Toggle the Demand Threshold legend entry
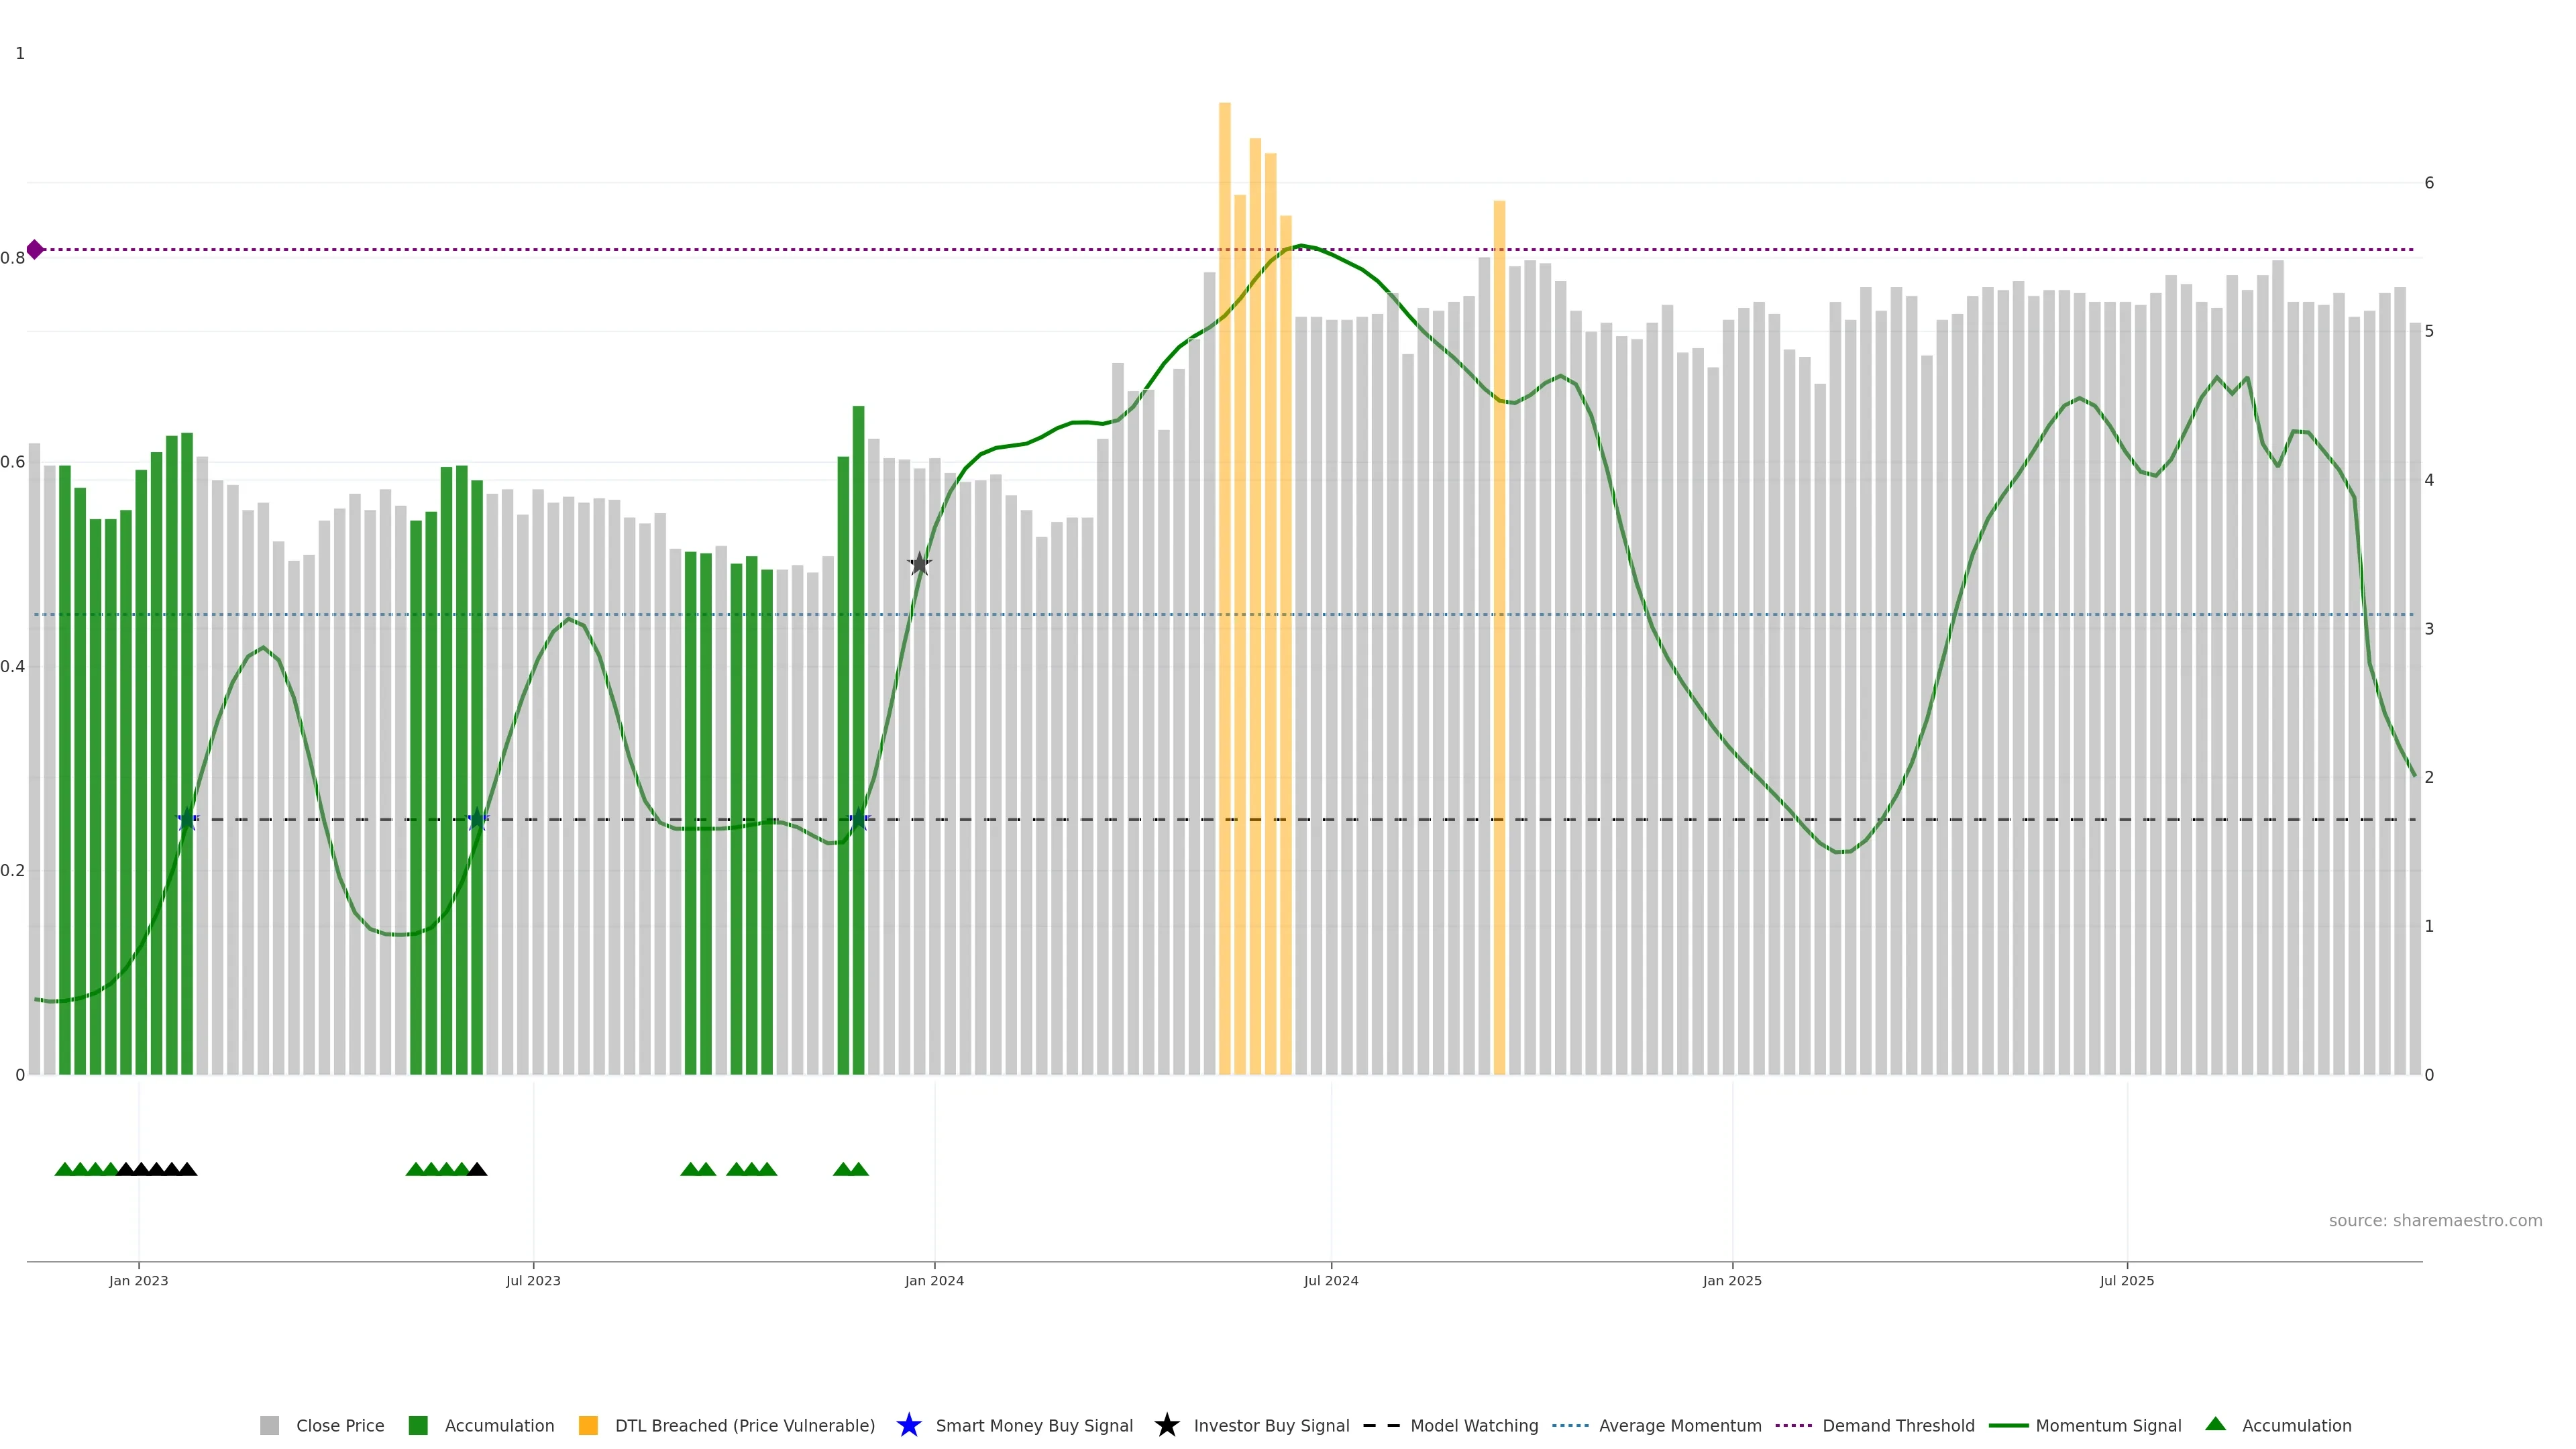2576x1449 pixels. (x=1793, y=1425)
